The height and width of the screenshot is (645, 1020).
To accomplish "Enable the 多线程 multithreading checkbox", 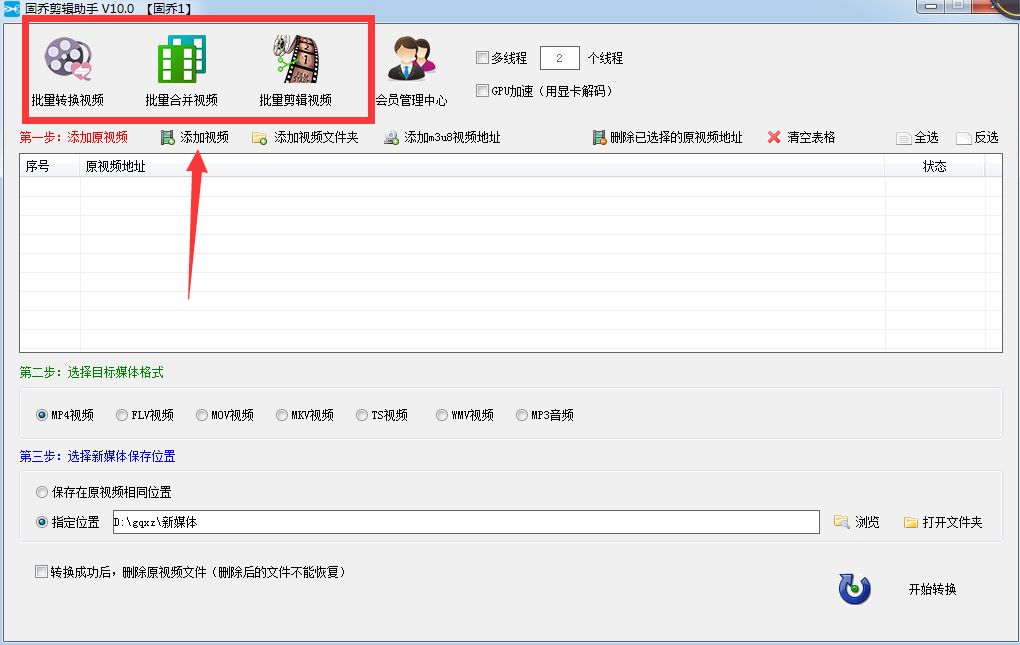I will (483, 58).
